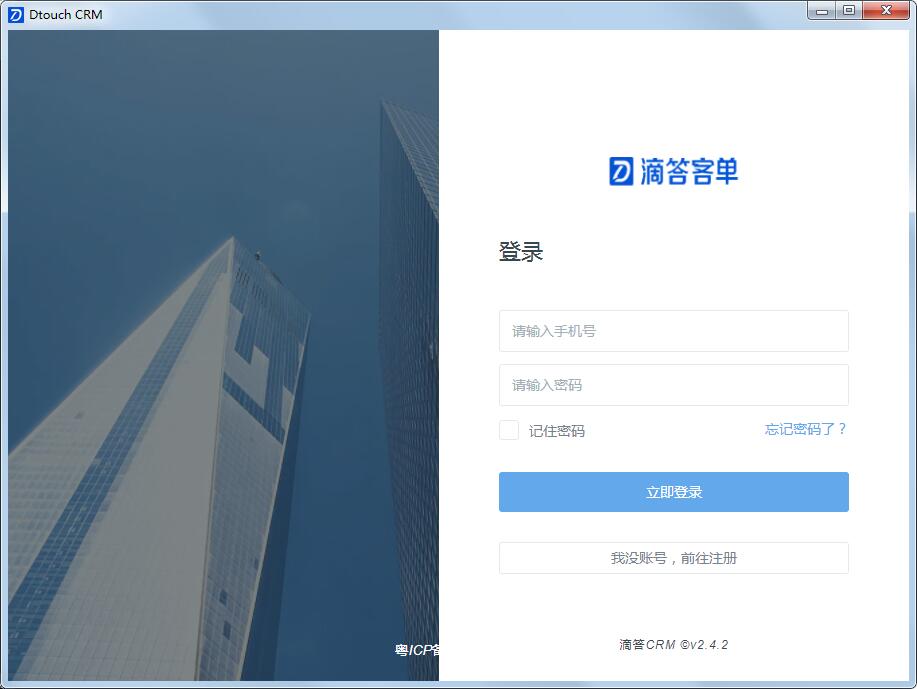Viewport: 917px width, 689px height.
Task: Click the 记住密码 label text
Action: [556, 431]
